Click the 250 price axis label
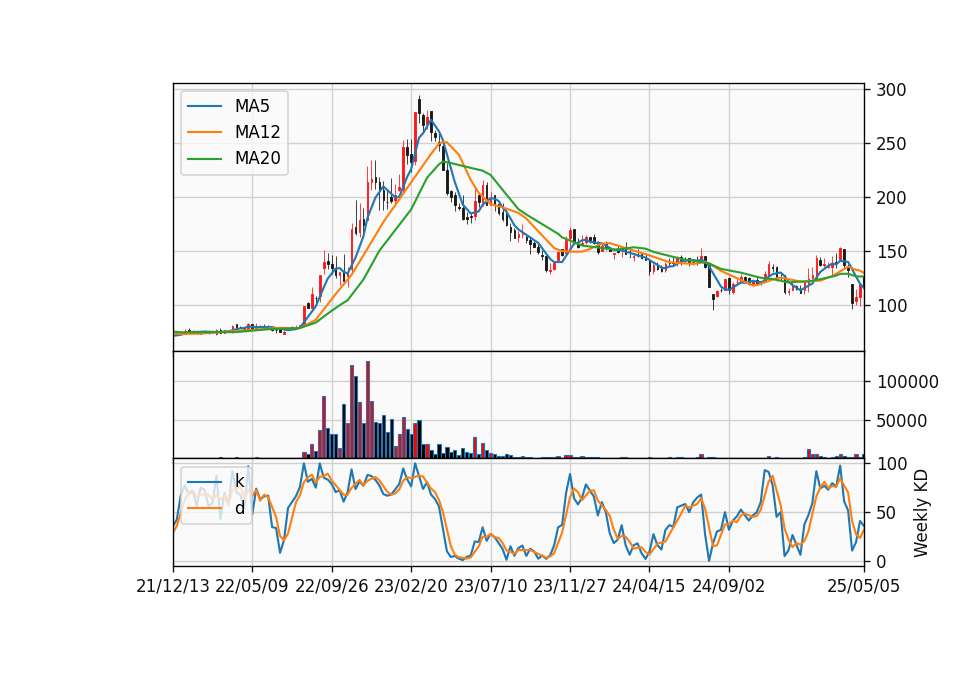The image size is (960, 690). (891, 144)
